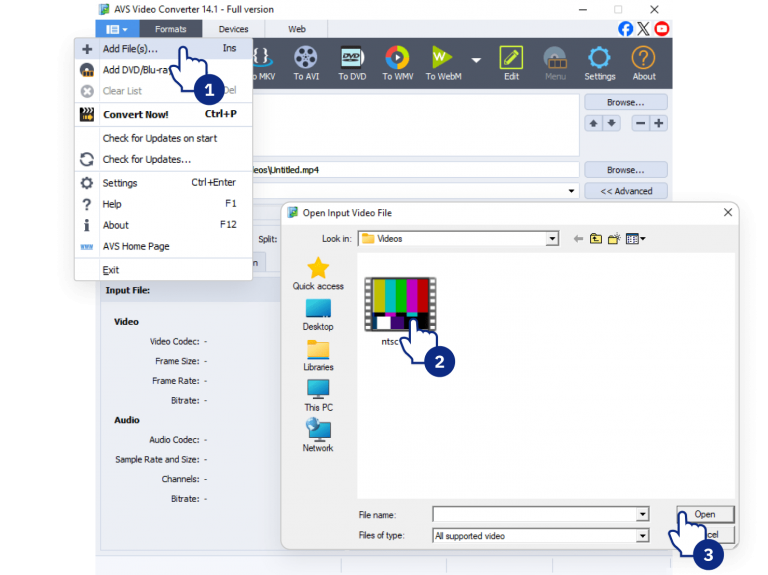Go to Quick access in dialog sidebar
768x575 pixels.
318,274
